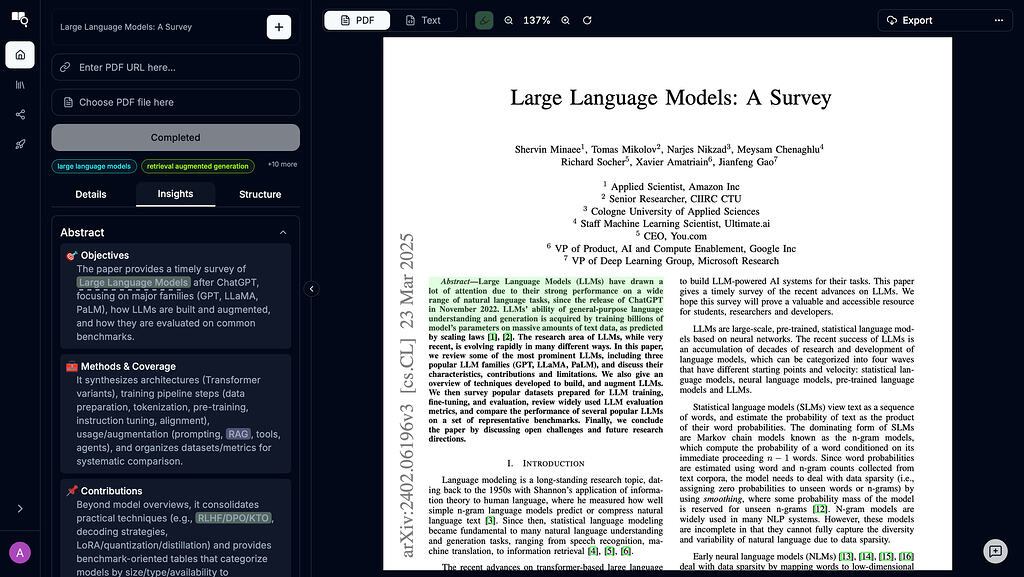
Task: Click the Contributions heading
Action: click(x=111, y=491)
